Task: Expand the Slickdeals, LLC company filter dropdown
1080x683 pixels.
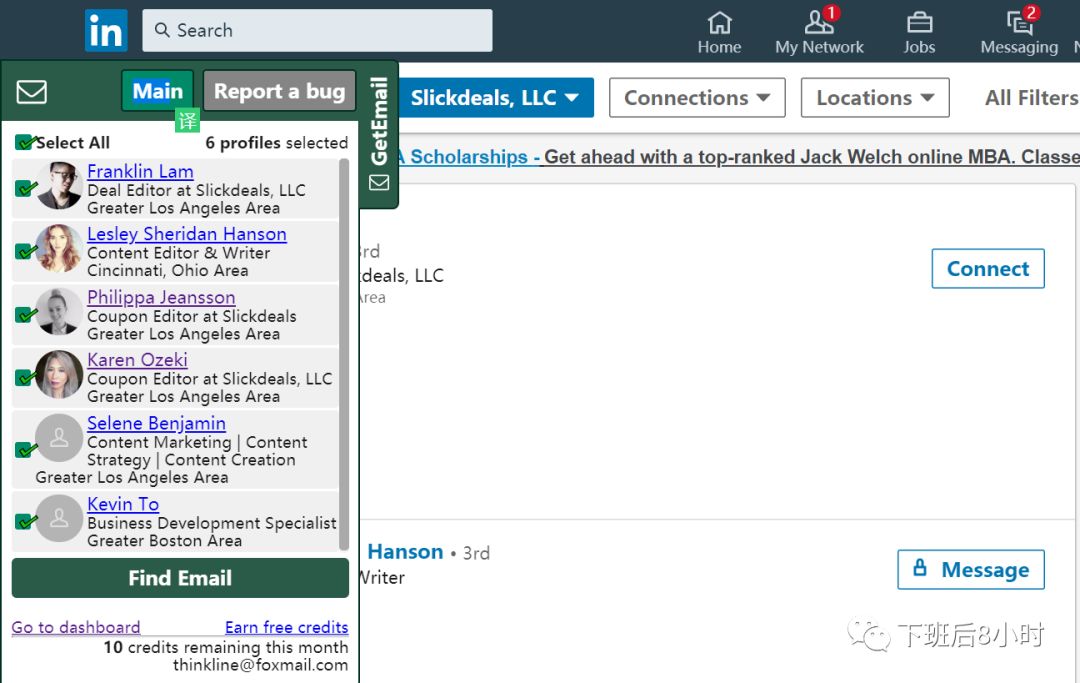Action: click(495, 98)
